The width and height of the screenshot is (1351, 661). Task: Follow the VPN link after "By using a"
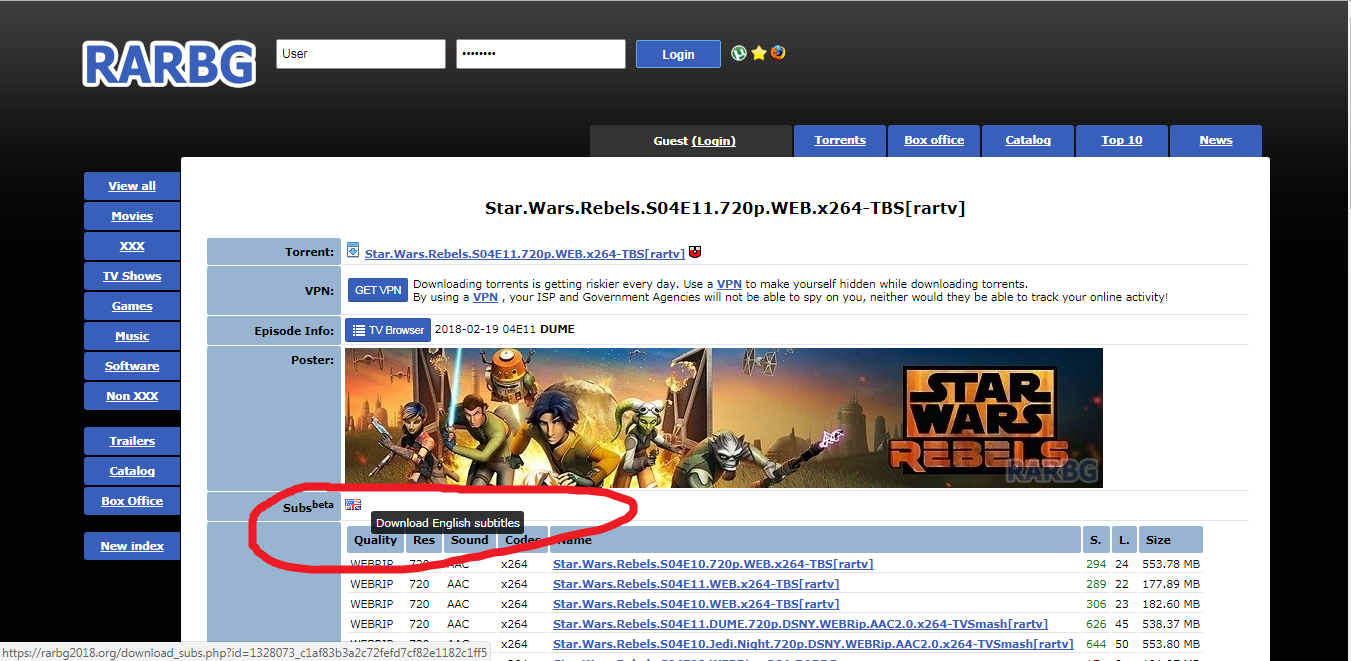pyautogui.click(x=485, y=297)
